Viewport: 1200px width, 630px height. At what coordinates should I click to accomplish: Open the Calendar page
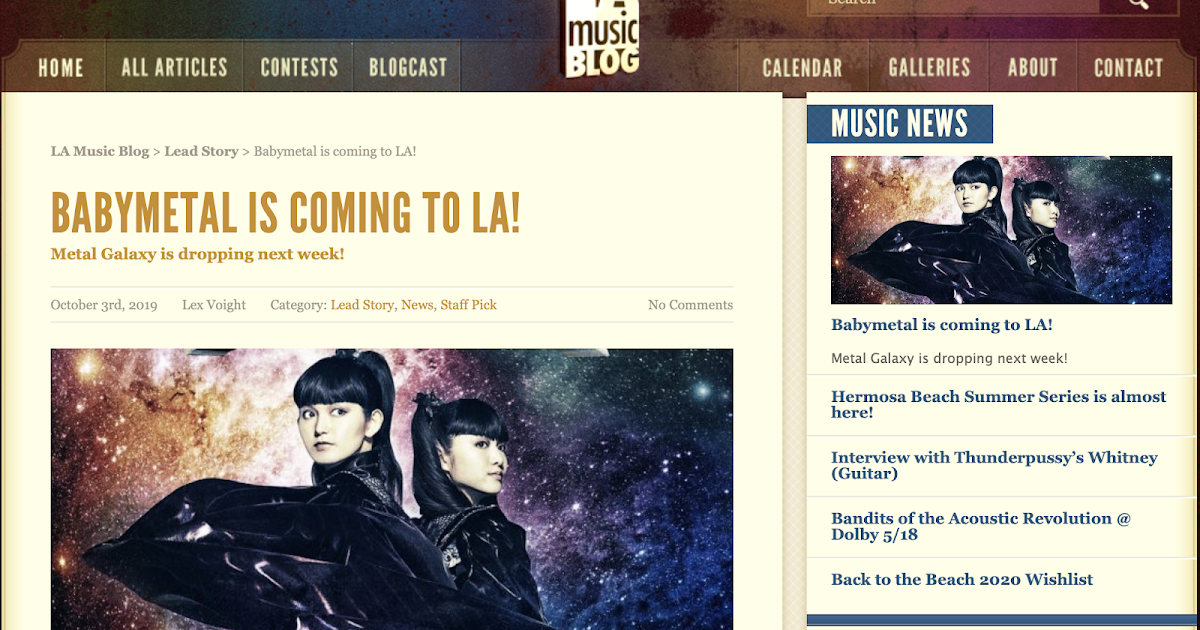802,68
